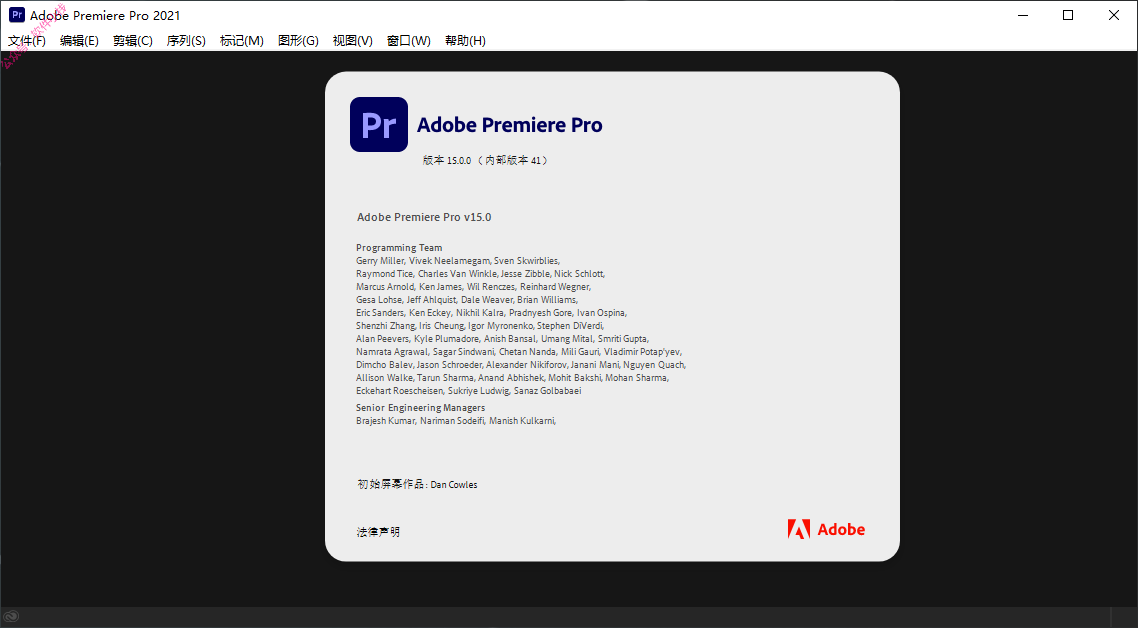
Task: Click the name 'Sanaz Golbabaei'
Action: click(x=547, y=391)
